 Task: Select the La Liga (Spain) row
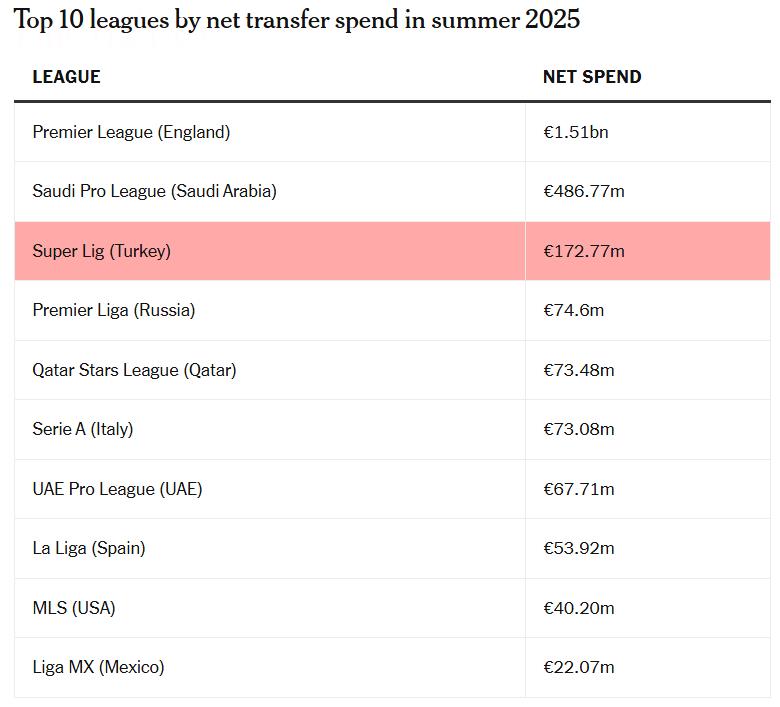88,548
